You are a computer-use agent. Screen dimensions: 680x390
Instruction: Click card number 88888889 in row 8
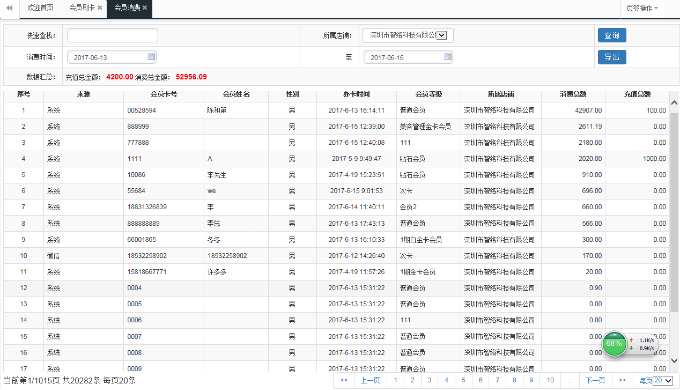[x=143, y=223]
